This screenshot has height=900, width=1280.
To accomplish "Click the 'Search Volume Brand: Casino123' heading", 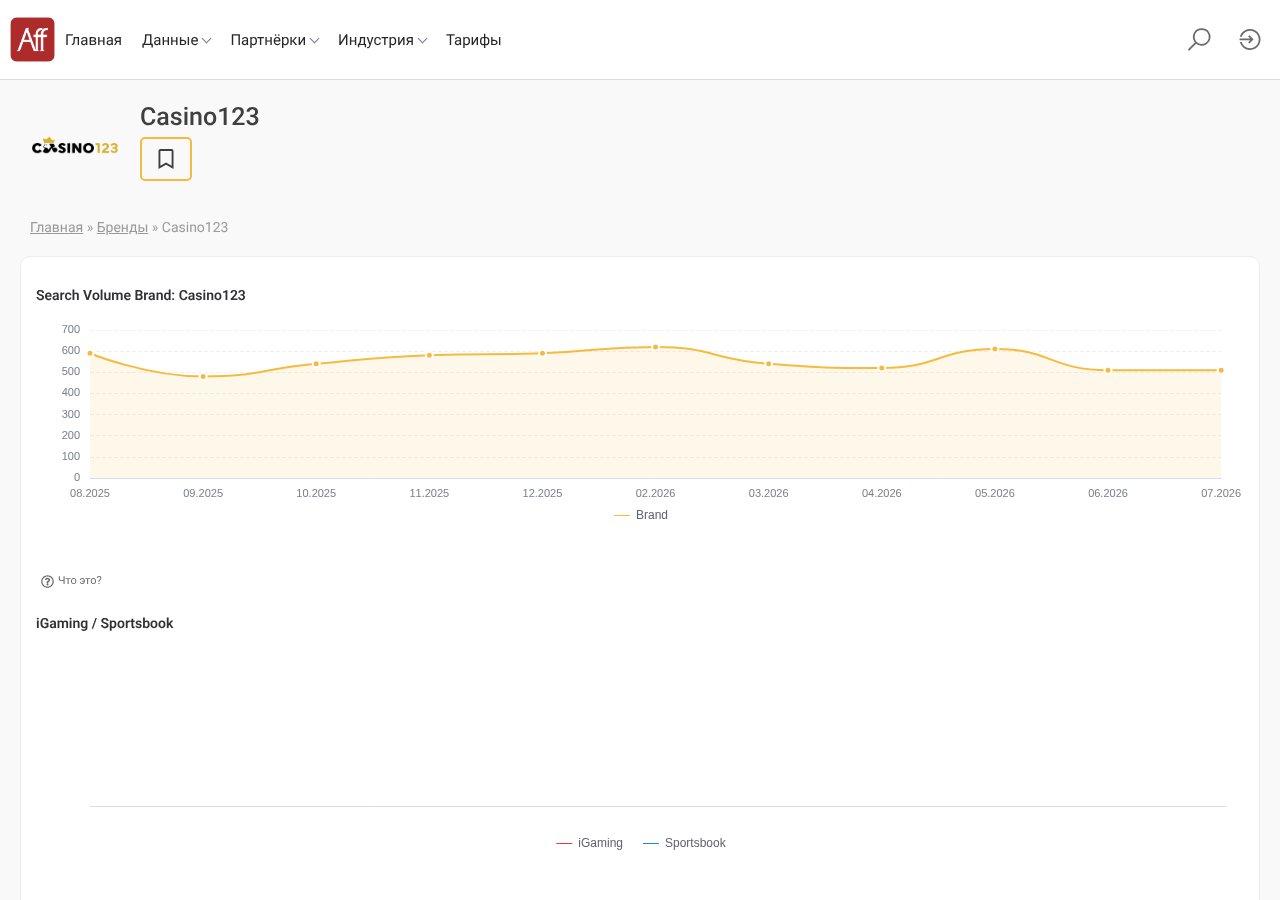I will pos(141,295).
